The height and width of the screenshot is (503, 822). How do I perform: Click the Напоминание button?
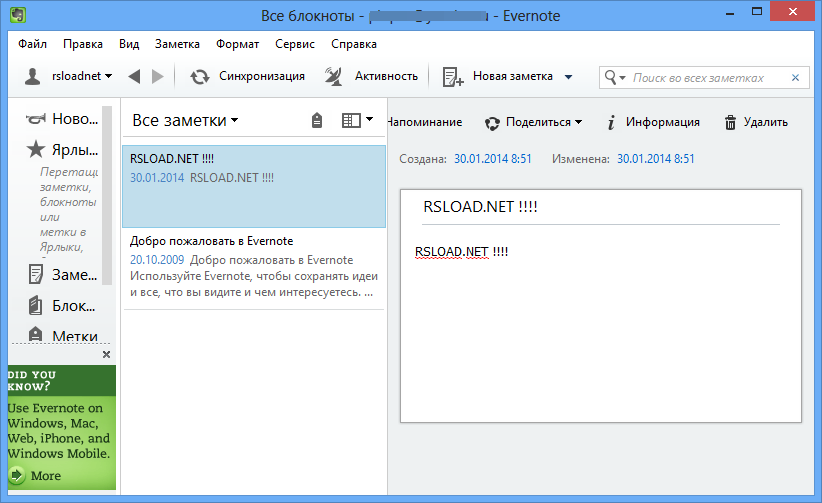tap(425, 122)
